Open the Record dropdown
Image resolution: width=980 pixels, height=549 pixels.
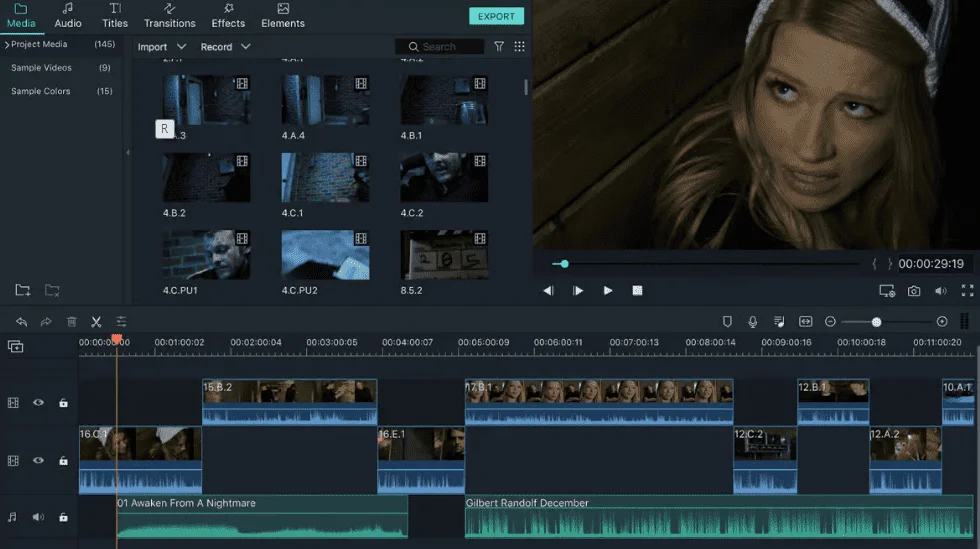pos(226,47)
